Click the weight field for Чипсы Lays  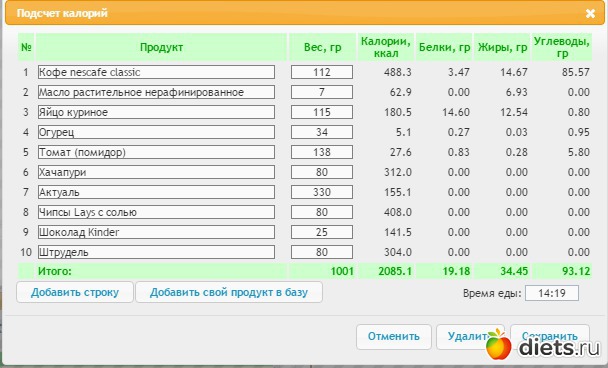(322, 212)
